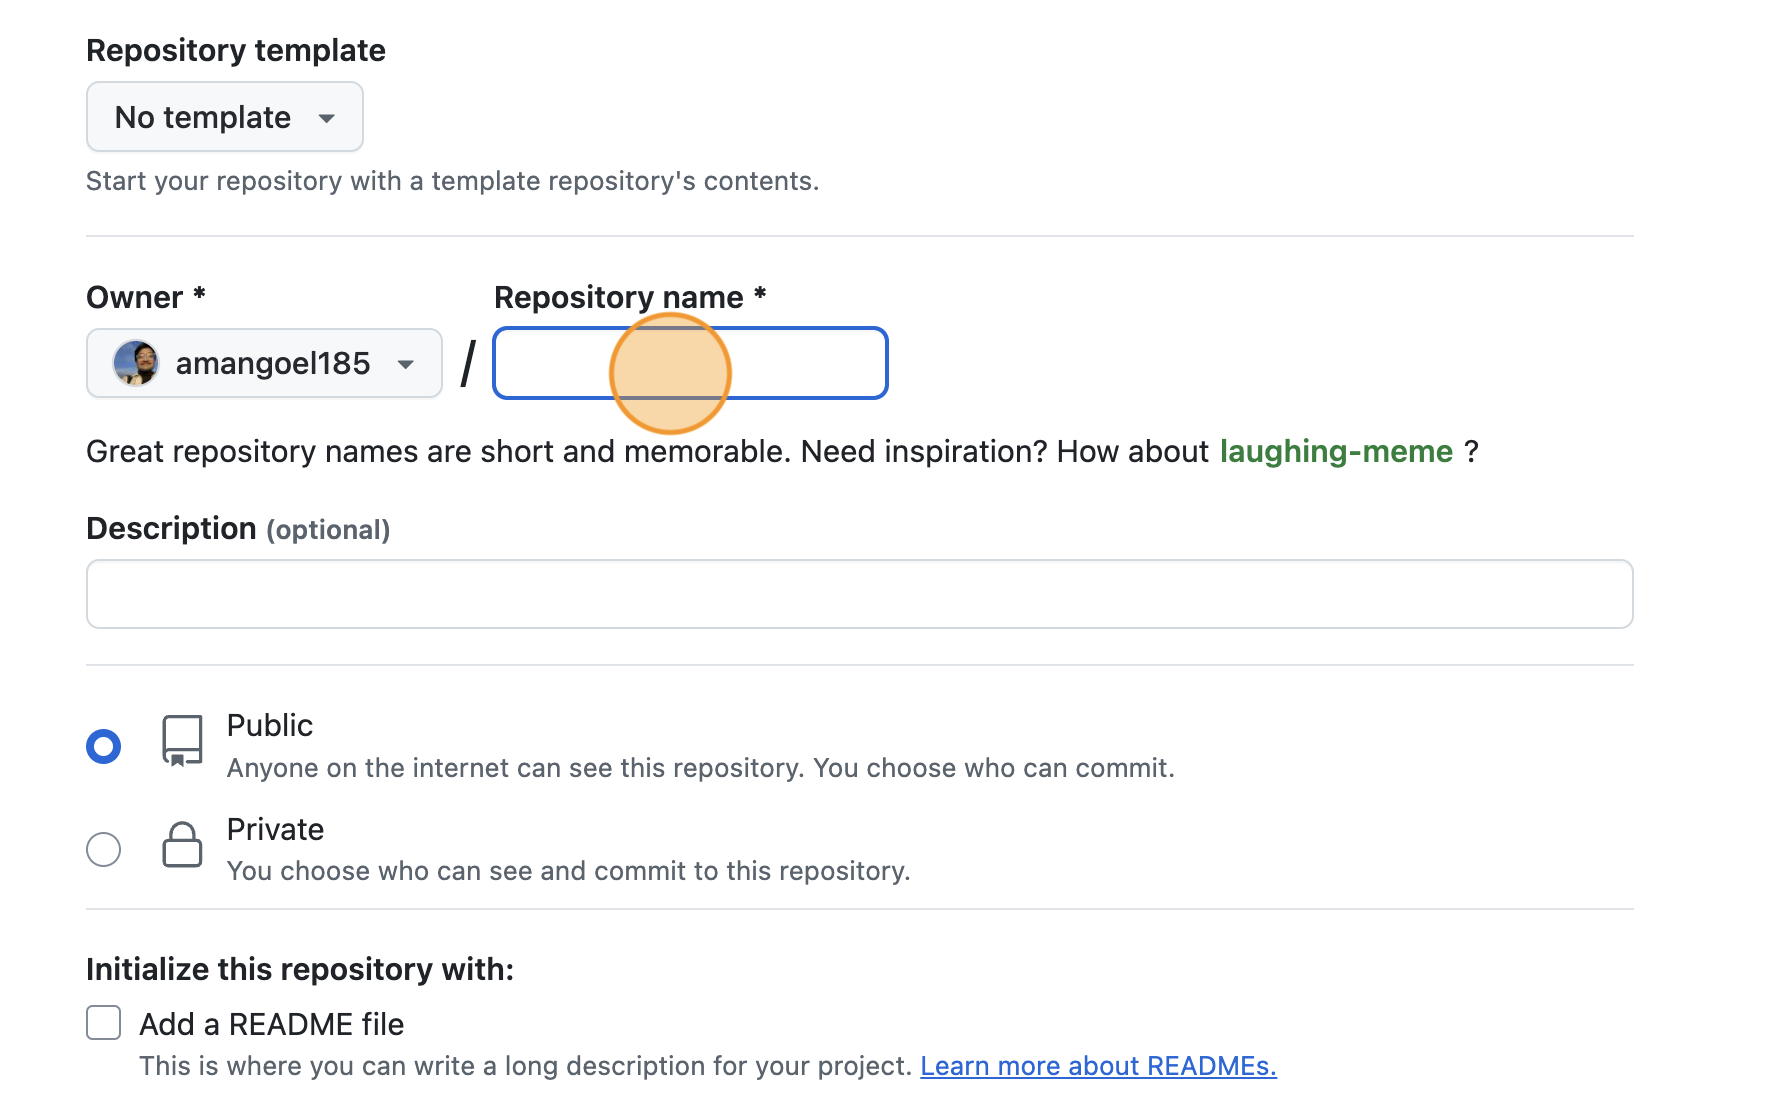
Task: Click the dropdown caret on No template
Action: click(x=330, y=117)
